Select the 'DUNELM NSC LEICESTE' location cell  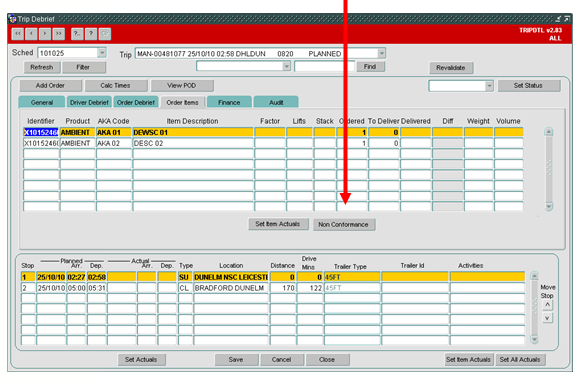point(231,277)
